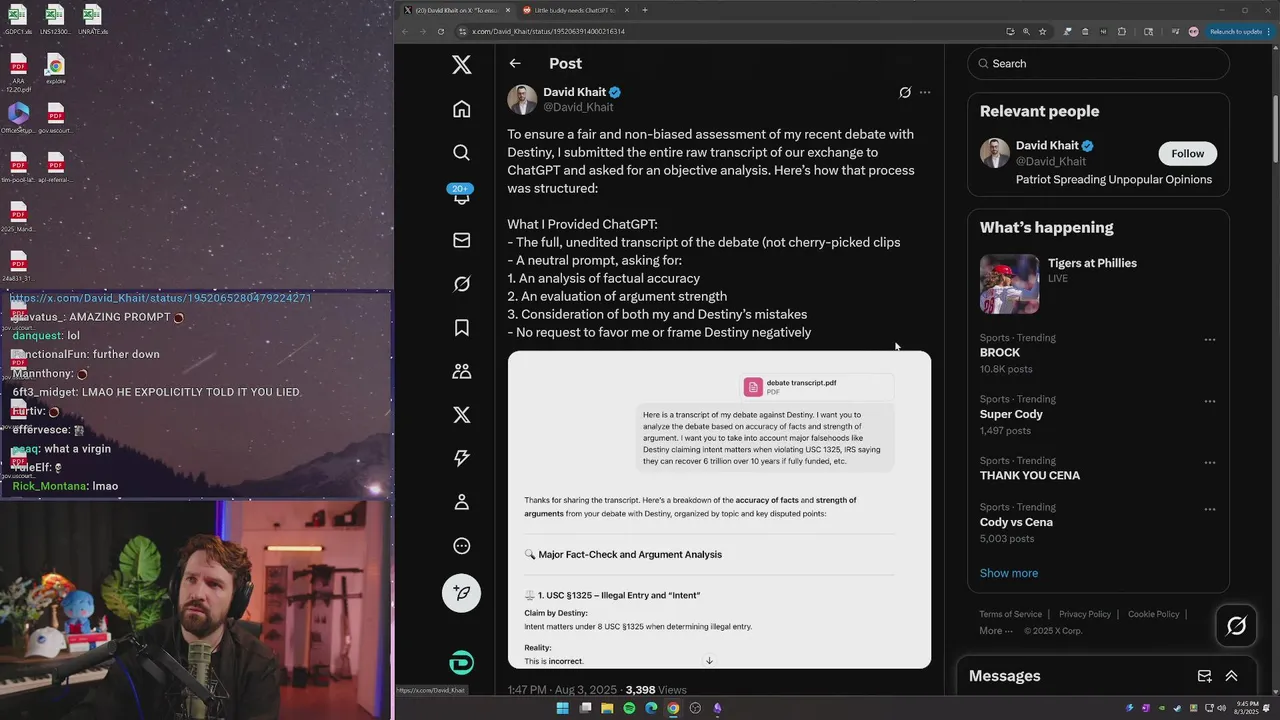Image resolution: width=1280 pixels, height=720 pixels.
Task: Go to X home via logo
Action: point(461,64)
